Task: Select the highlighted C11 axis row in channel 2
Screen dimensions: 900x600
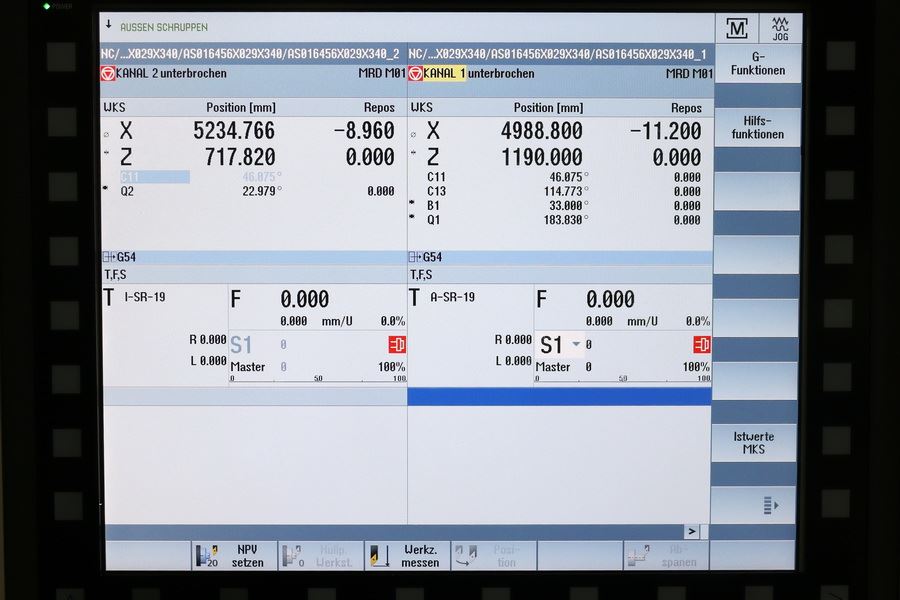Action: (x=153, y=177)
